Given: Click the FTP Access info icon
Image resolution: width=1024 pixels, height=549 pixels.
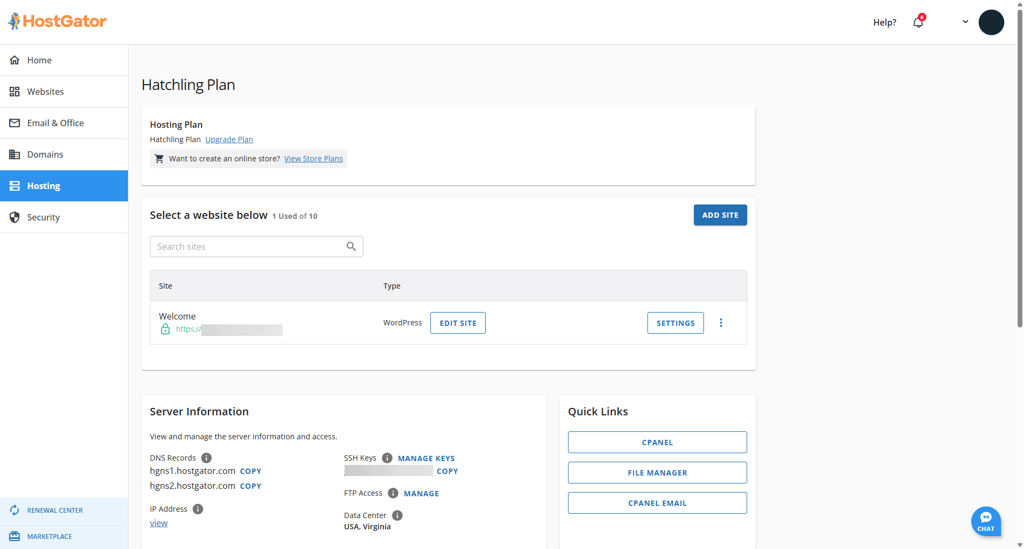Looking at the screenshot, I should pos(393,494).
